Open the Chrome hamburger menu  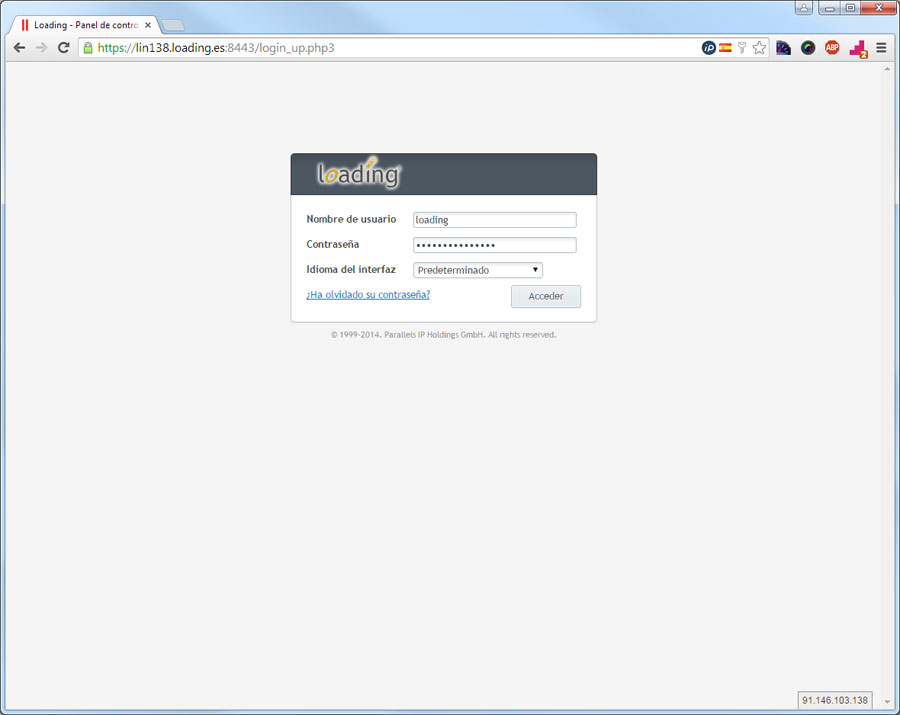tap(882, 48)
